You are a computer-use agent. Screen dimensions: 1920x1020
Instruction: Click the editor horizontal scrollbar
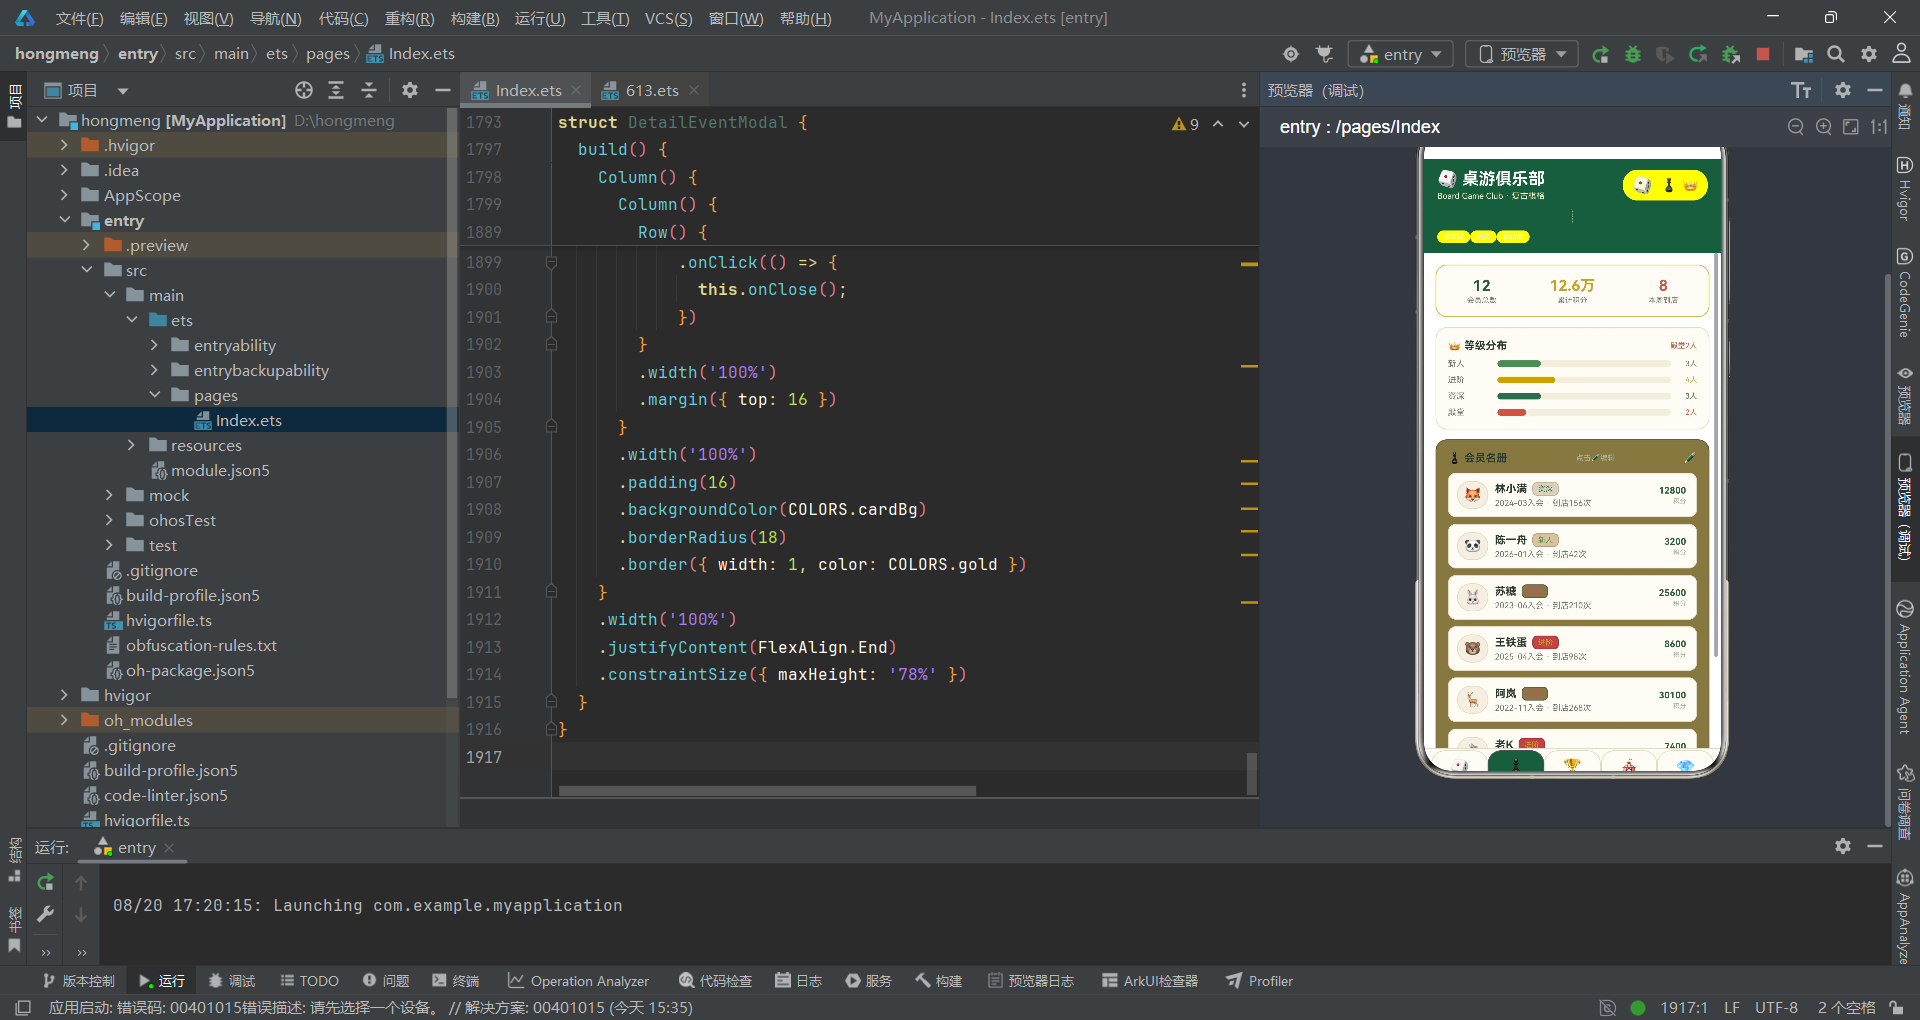pos(767,791)
